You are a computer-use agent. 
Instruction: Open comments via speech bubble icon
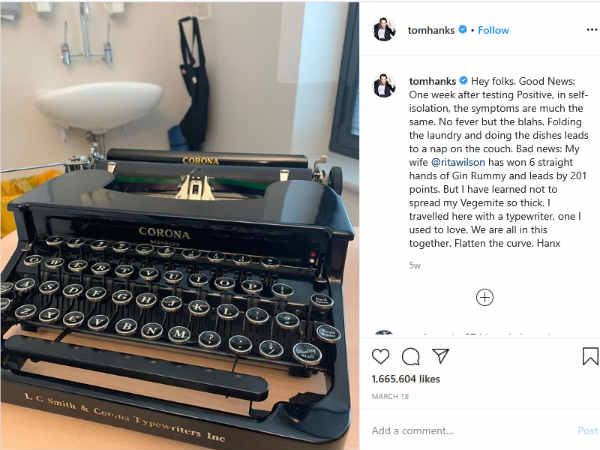(x=411, y=357)
